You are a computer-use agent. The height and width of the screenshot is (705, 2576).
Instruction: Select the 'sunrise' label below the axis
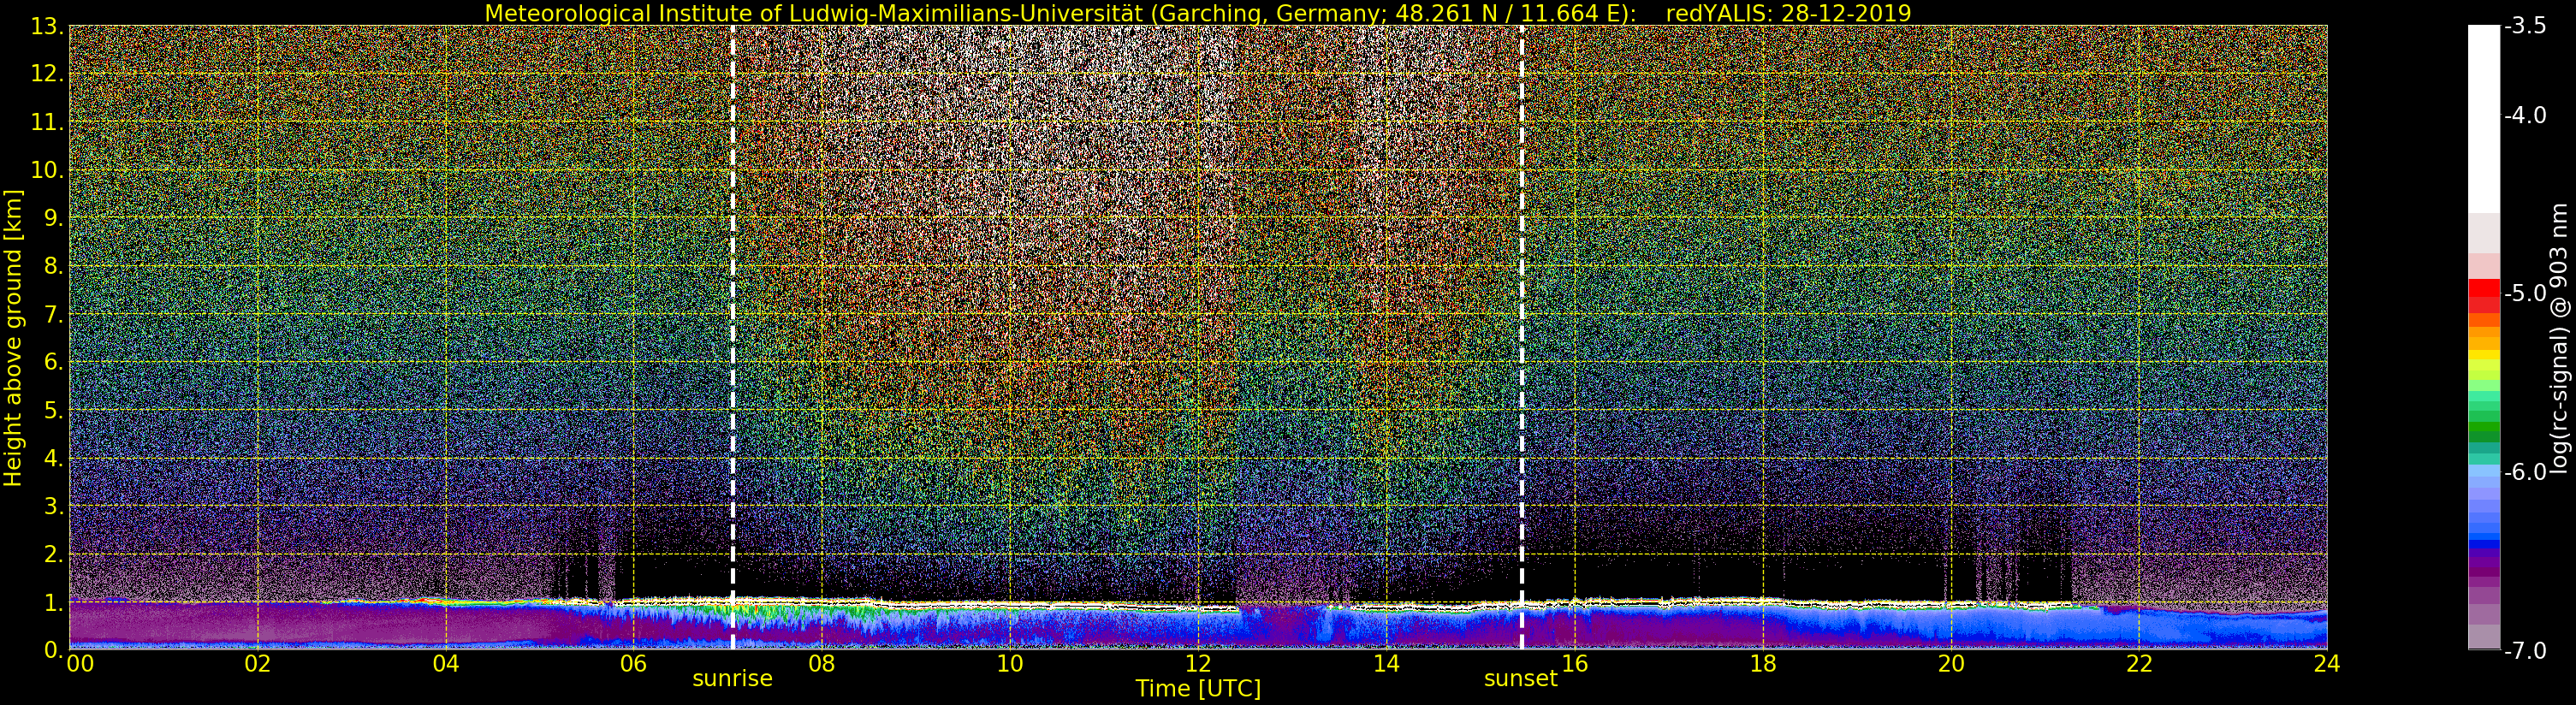[733, 679]
